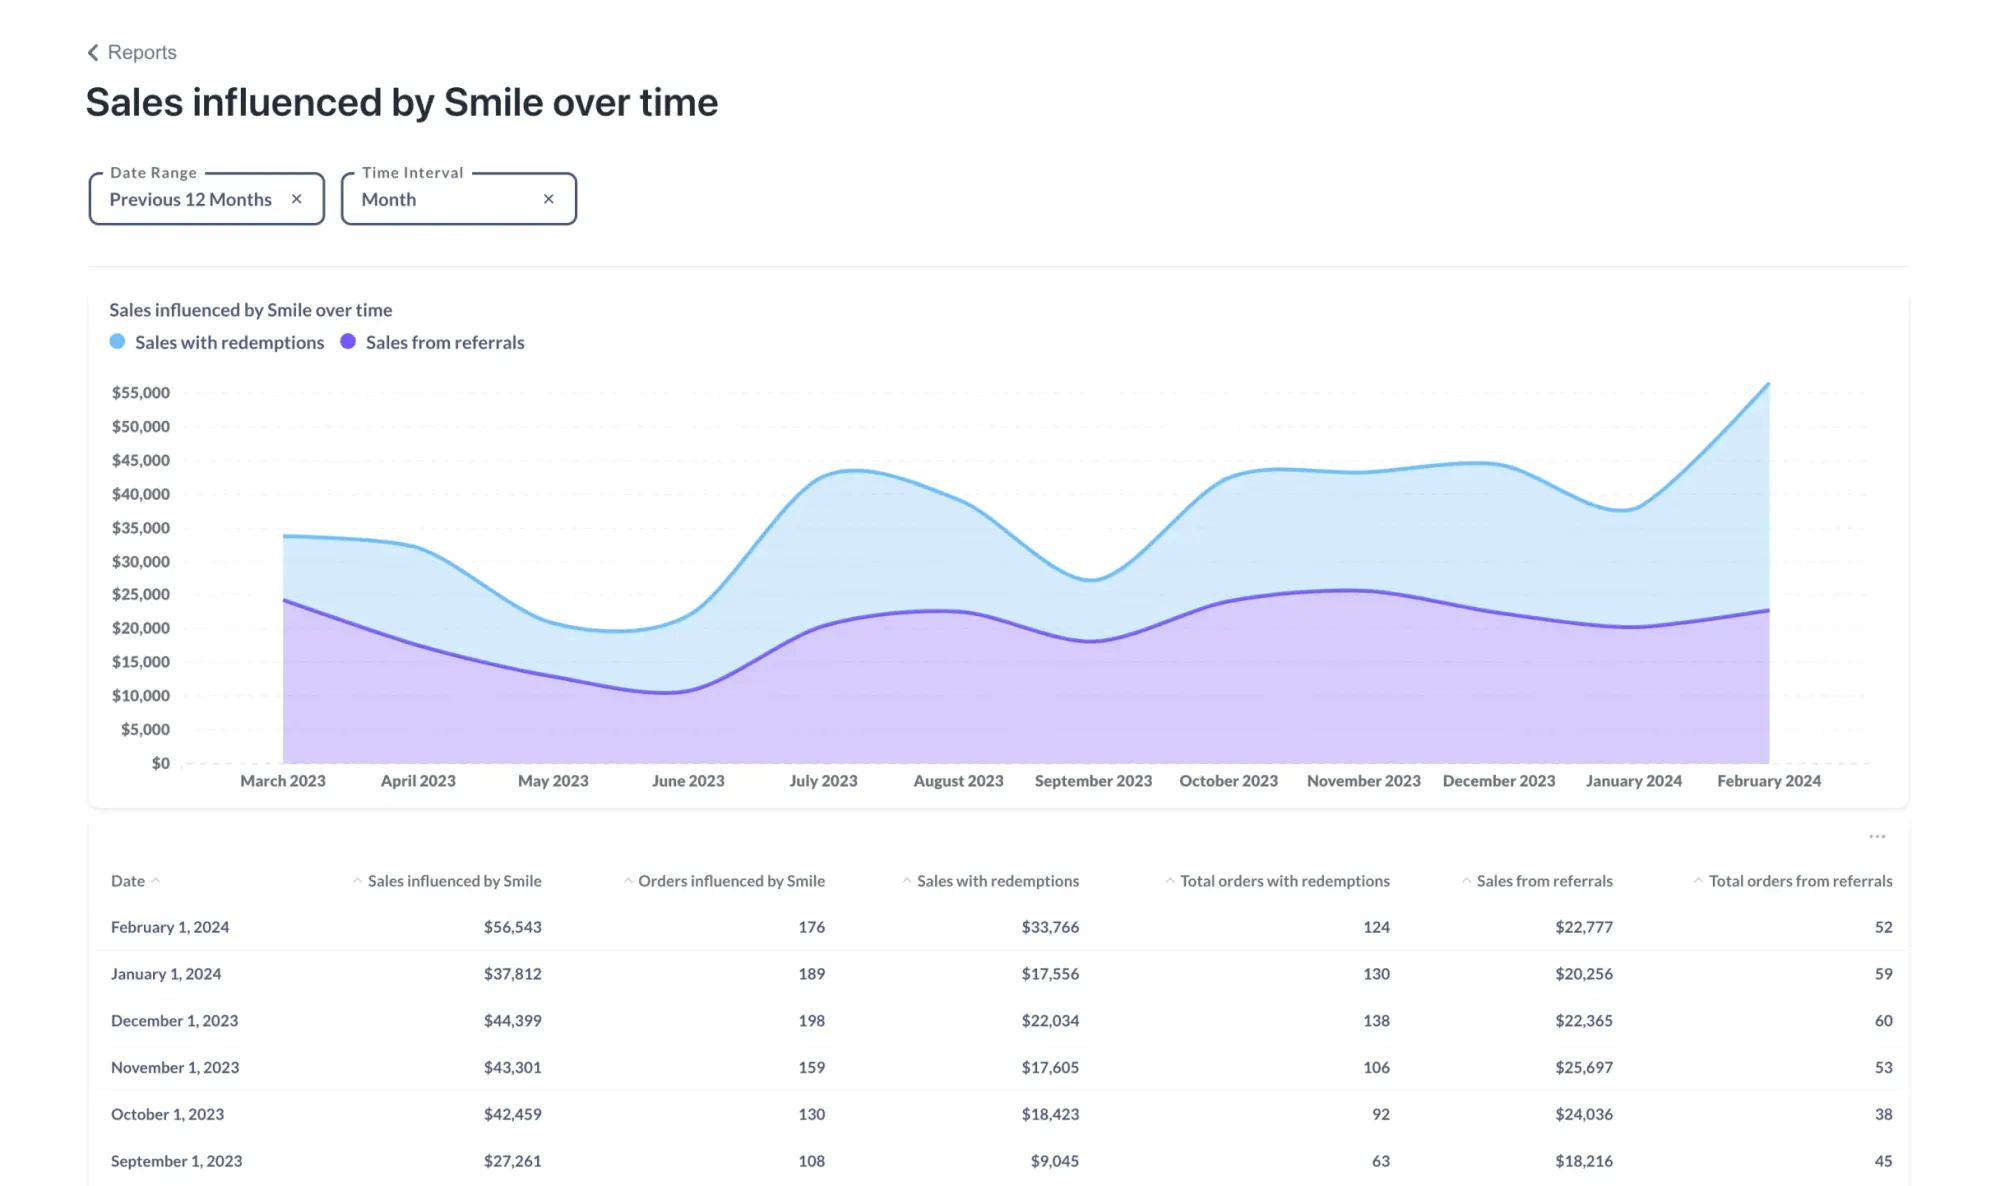Click the purple Sales from referrals legend dot
Image resolution: width=2000 pixels, height=1186 pixels.
pyautogui.click(x=348, y=341)
